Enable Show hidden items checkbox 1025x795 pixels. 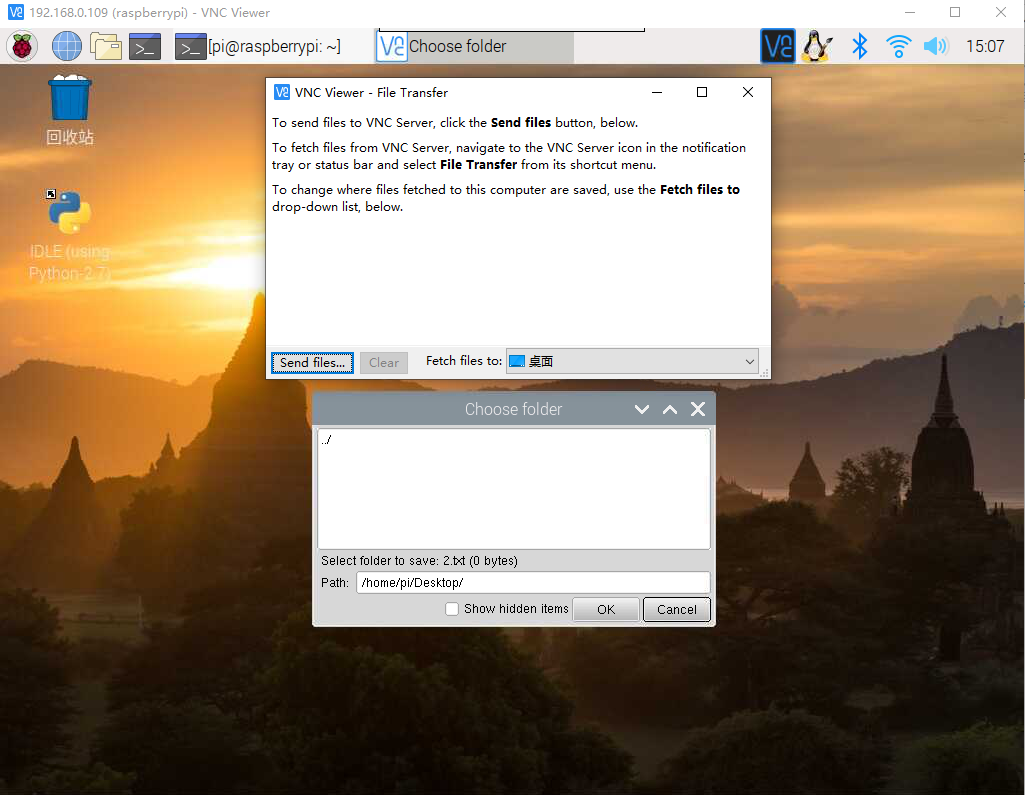452,609
